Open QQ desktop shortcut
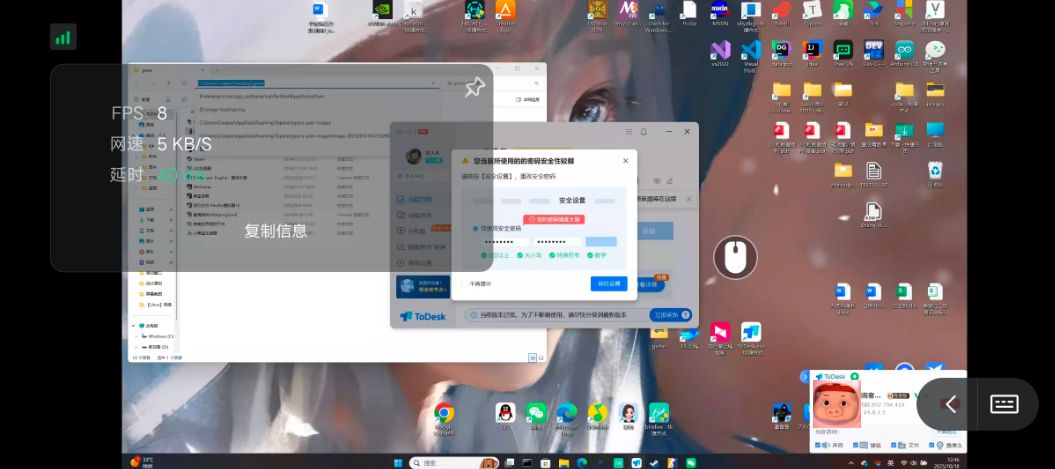1055x469 pixels. [x=505, y=416]
